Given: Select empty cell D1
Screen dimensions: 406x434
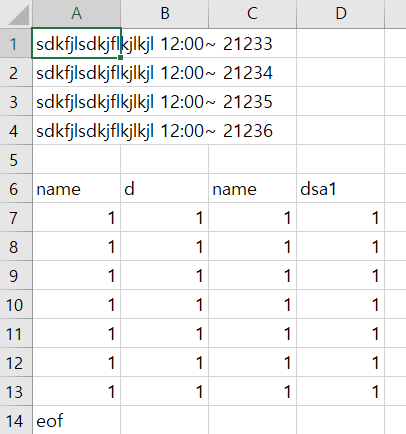Looking at the screenshot, I should pyautogui.click(x=341, y=43).
